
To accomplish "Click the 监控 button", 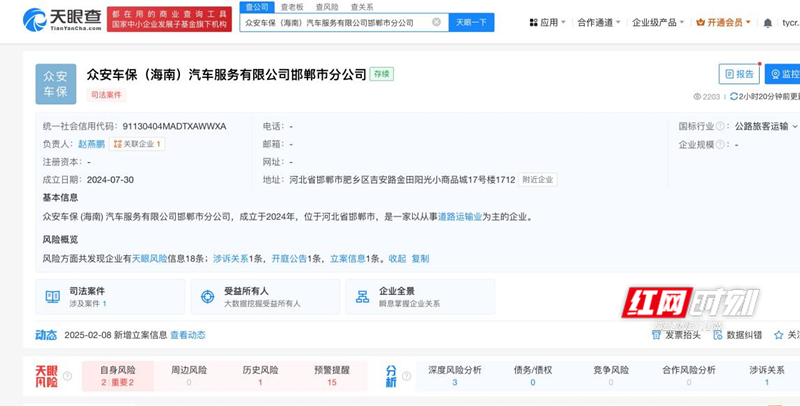I will (x=783, y=74).
